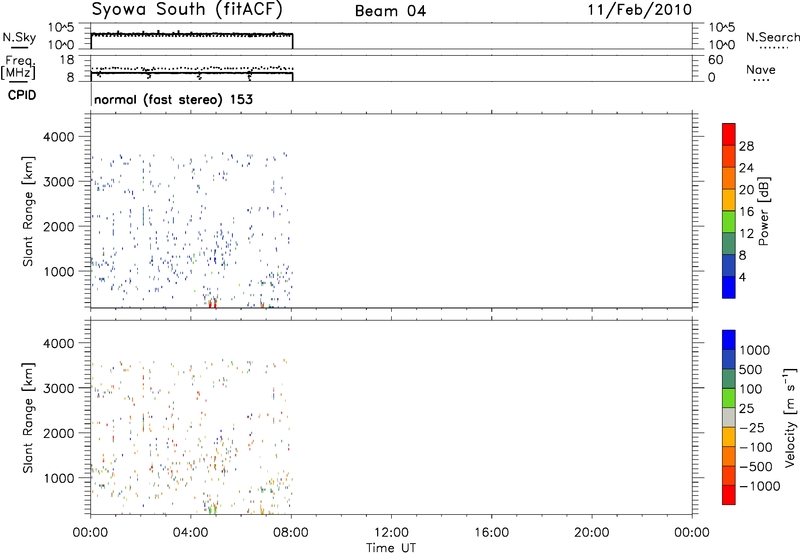Click the date 11/Feb/2010
This screenshot has height=554, width=800.
click(x=640, y=10)
